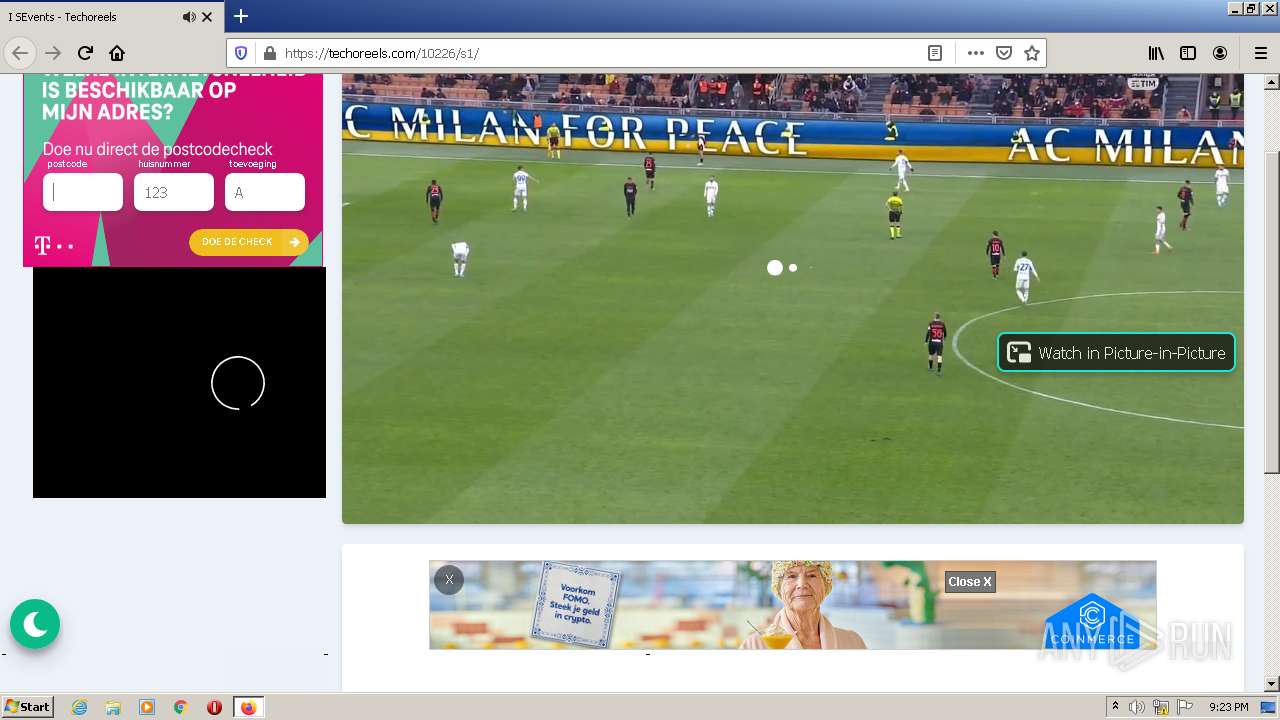Viewport: 1280px width, 720px height.
Task: Open Windows Media Player from taskbar
Action: point(147,707)
